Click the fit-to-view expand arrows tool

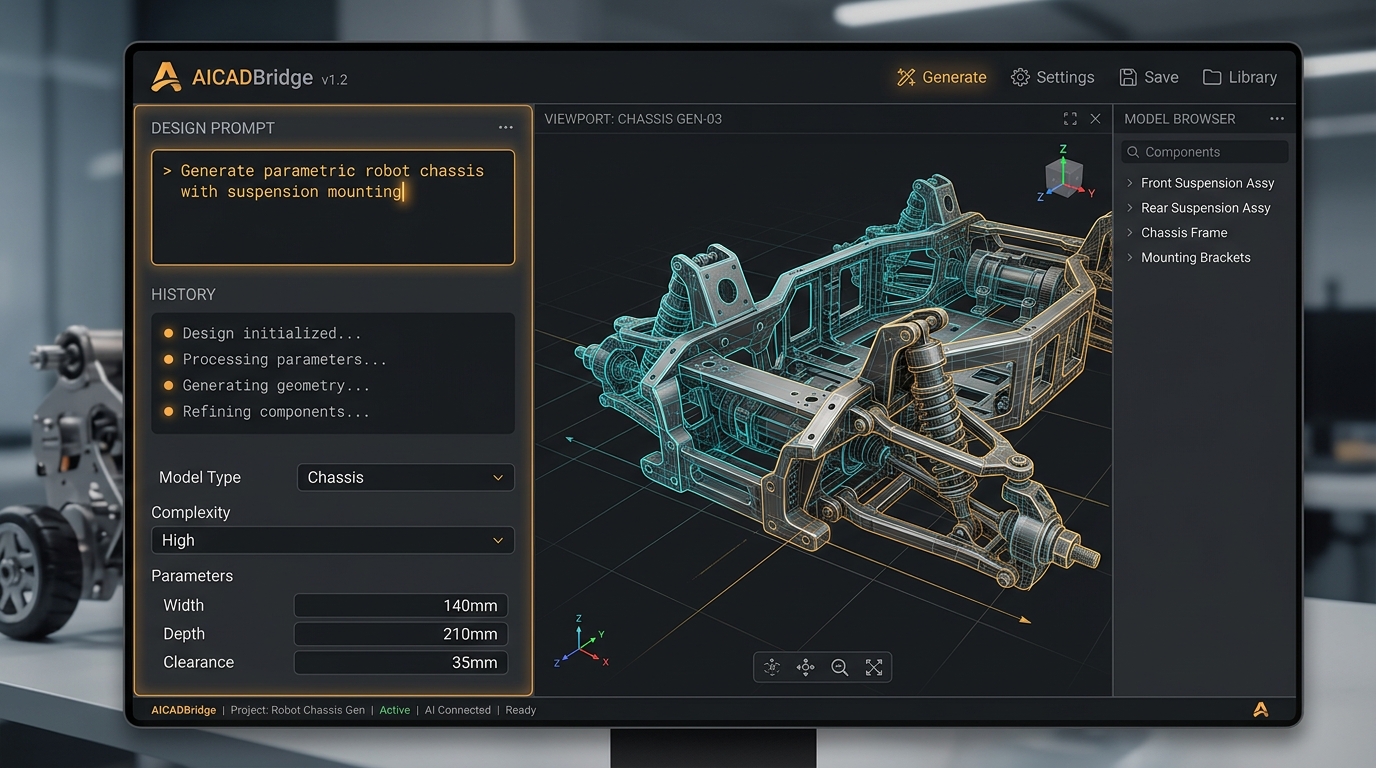coord(873,667)
